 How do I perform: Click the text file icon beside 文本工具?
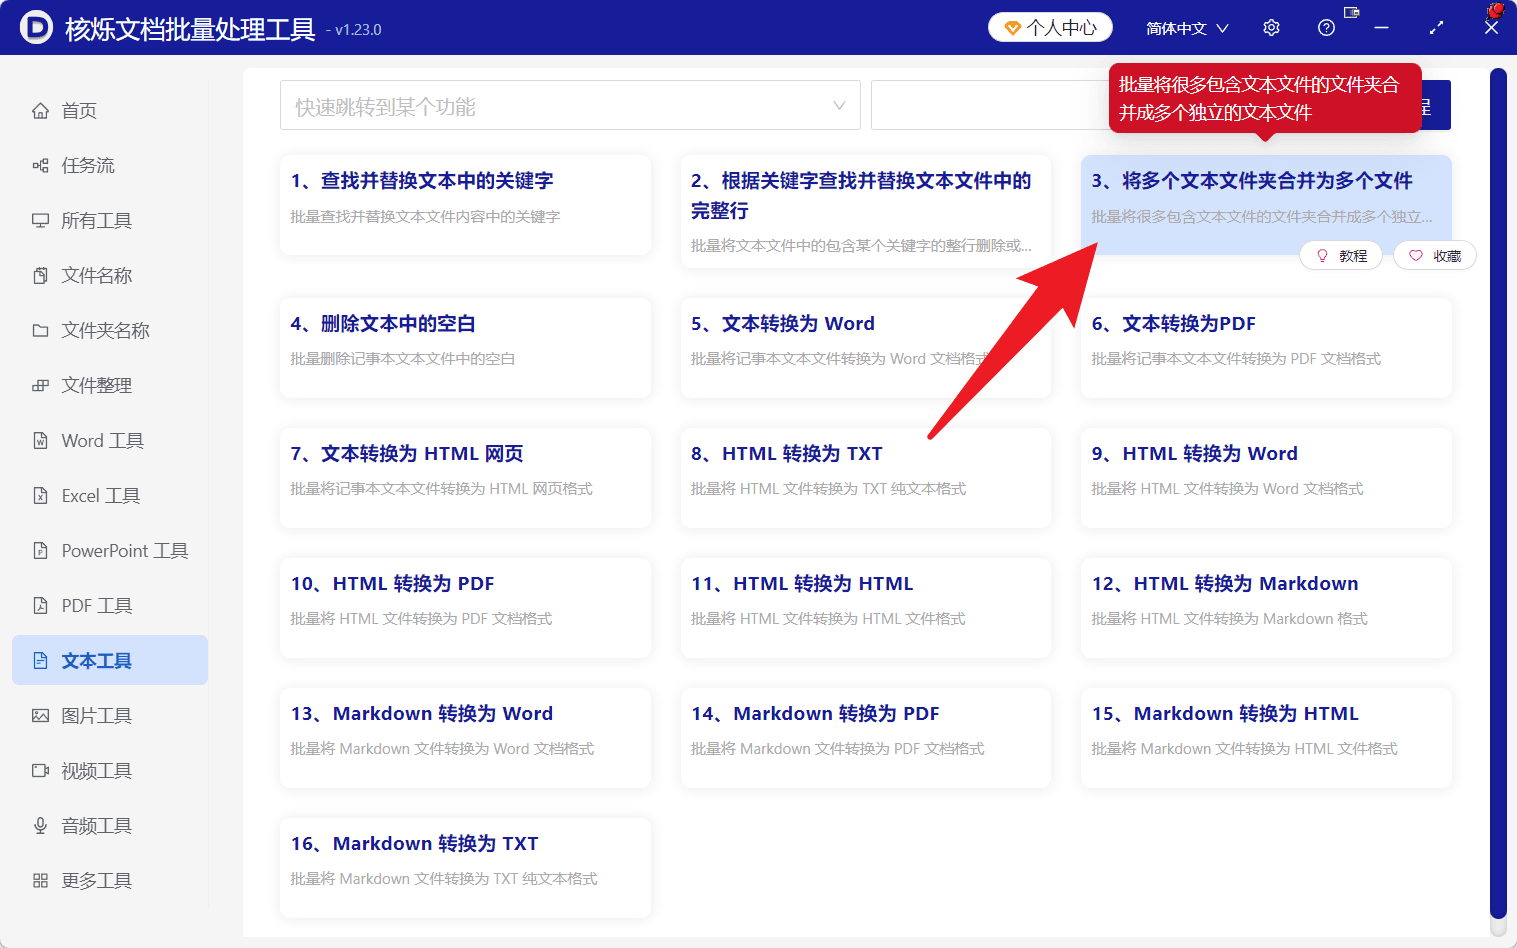coord(40,661)
